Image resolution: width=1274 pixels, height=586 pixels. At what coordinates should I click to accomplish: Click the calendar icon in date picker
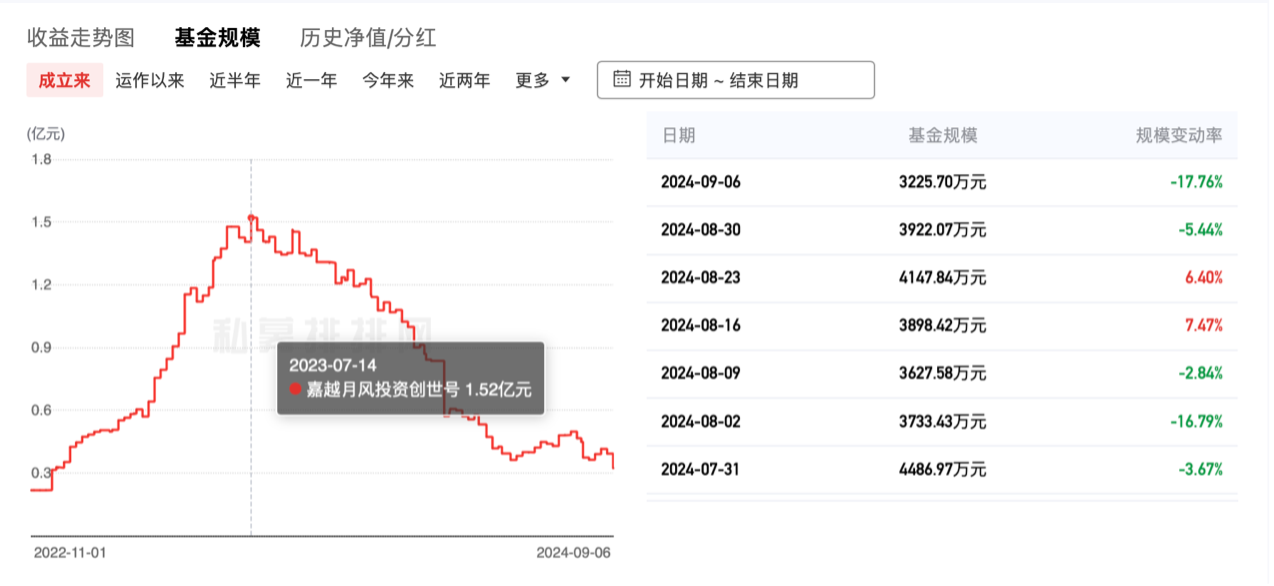[621, 80]
